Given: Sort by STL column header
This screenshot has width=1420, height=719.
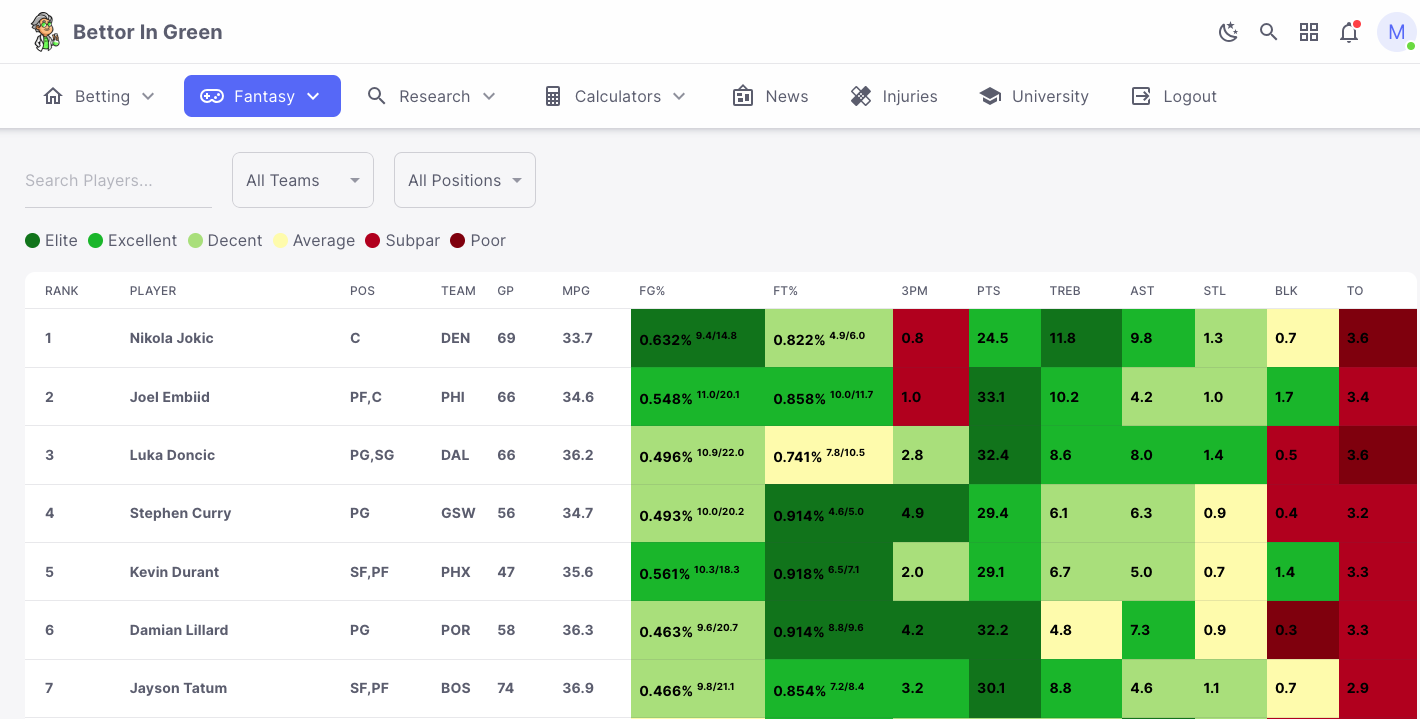Looking at the screenshot, I should click(1214, 291).
